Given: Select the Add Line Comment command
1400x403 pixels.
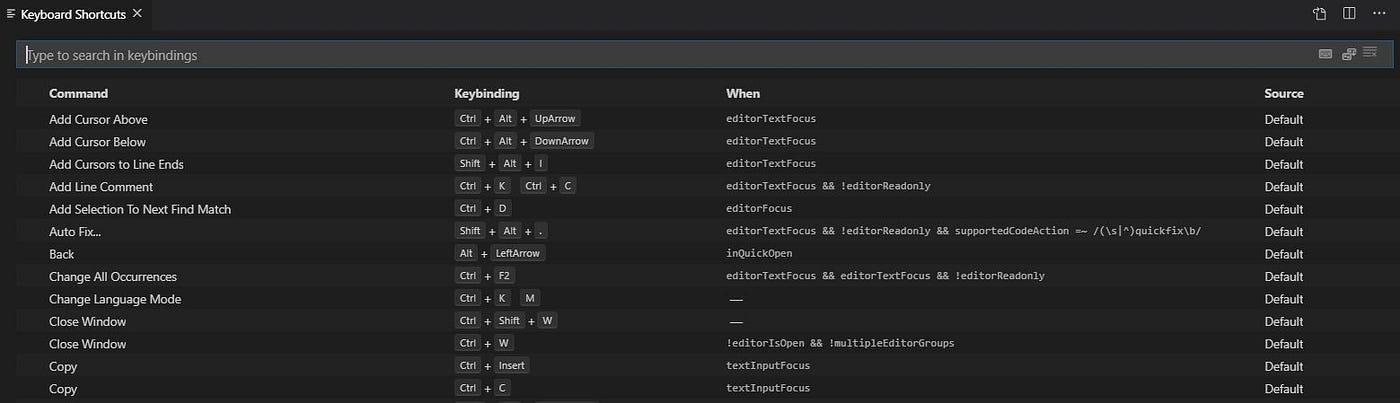Looking at the screenshot, I should [x=101, y=187].
